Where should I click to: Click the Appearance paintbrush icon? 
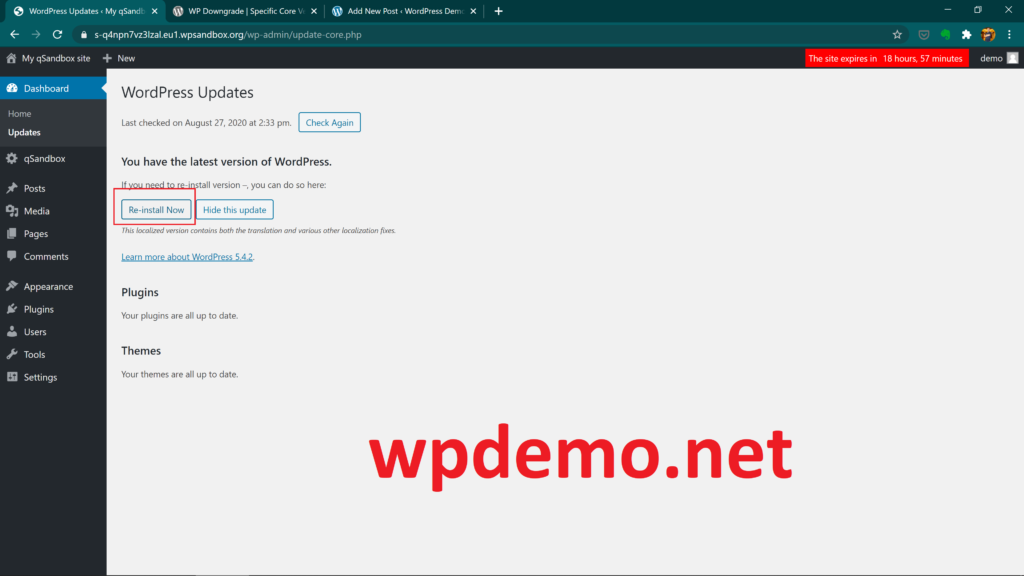click(x=12, y=286)
